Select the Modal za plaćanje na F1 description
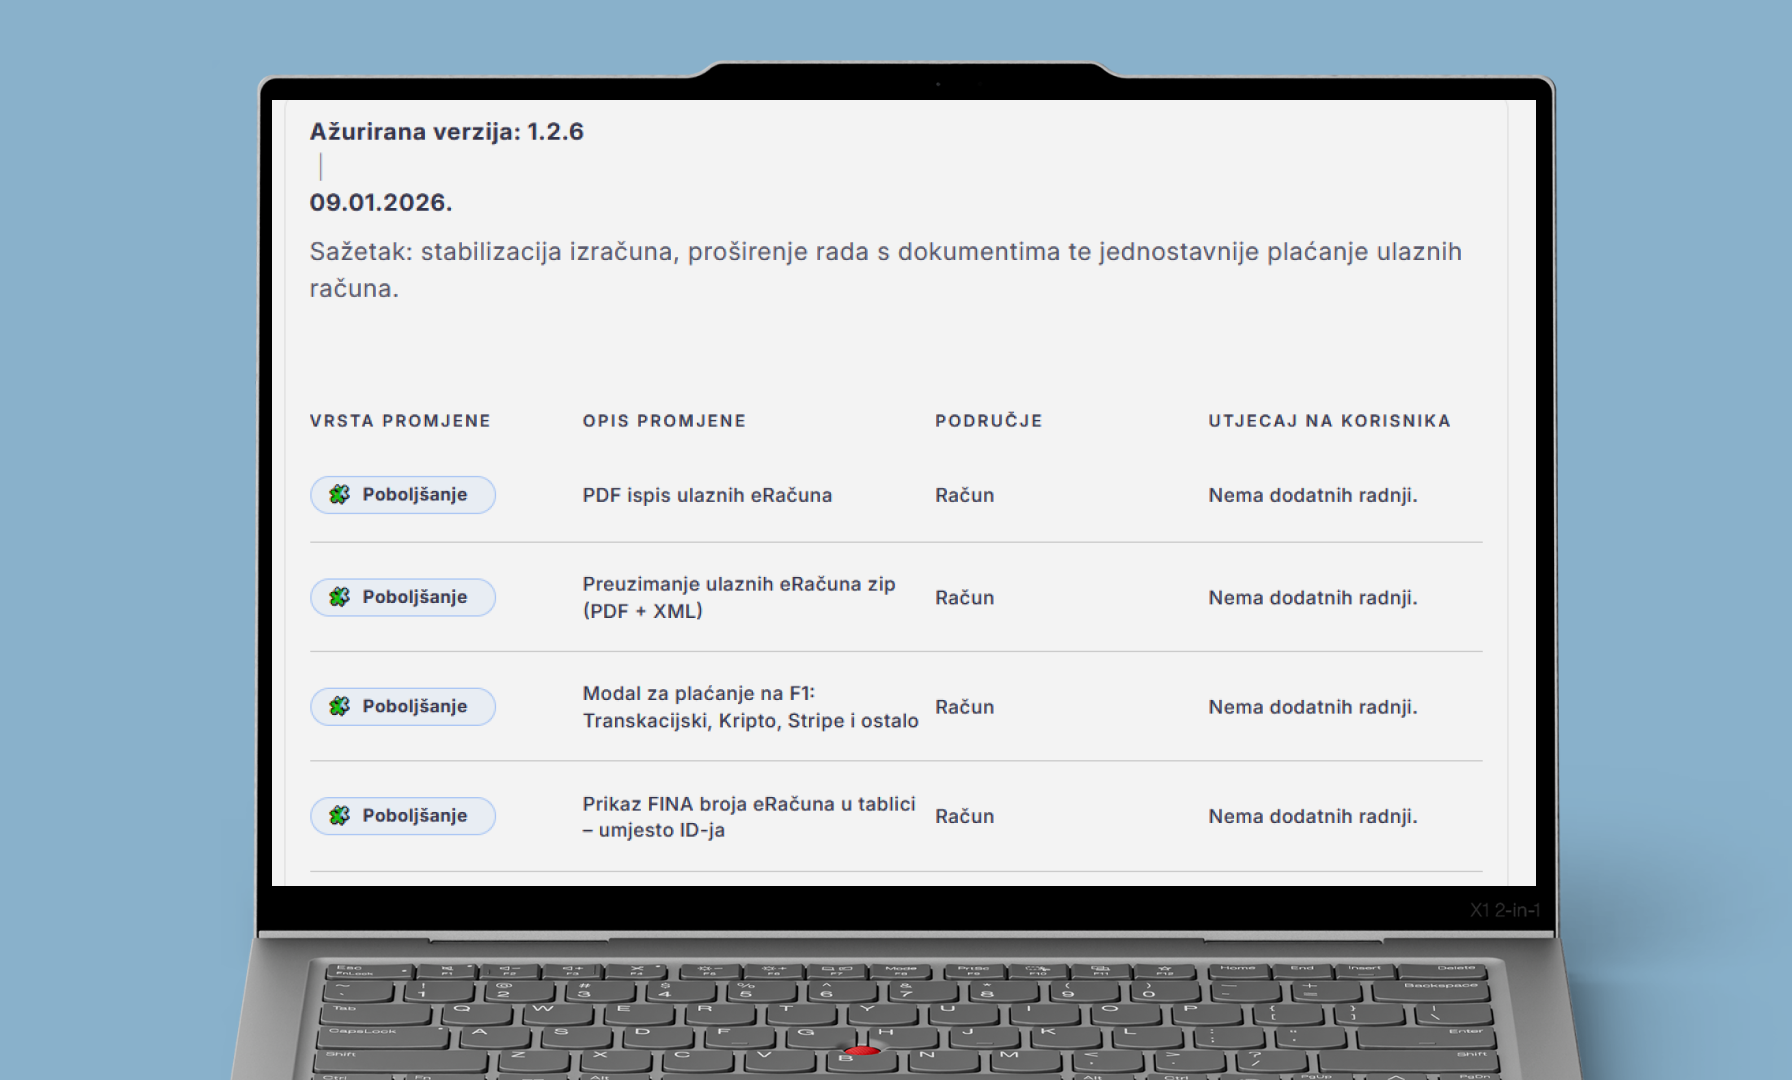 (x=750, y=706)
